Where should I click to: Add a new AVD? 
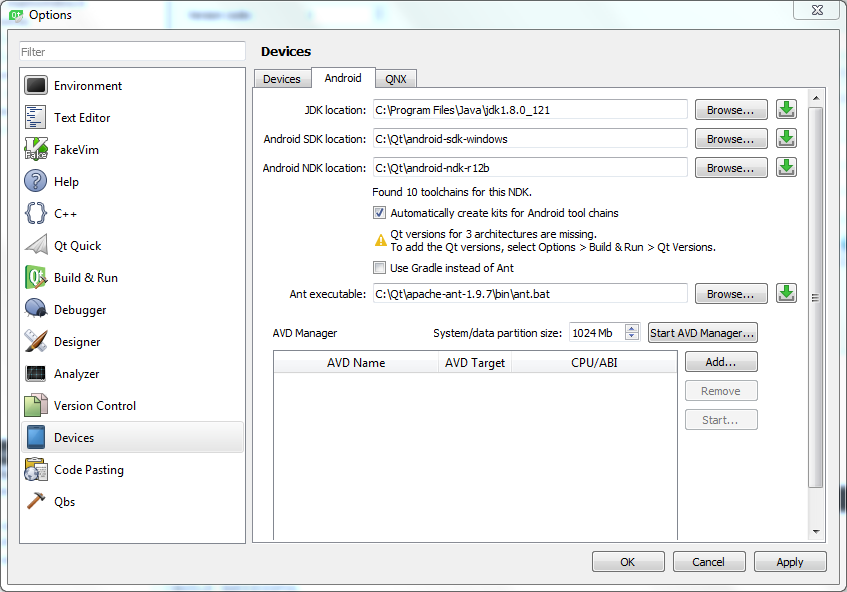coord(721,362)
